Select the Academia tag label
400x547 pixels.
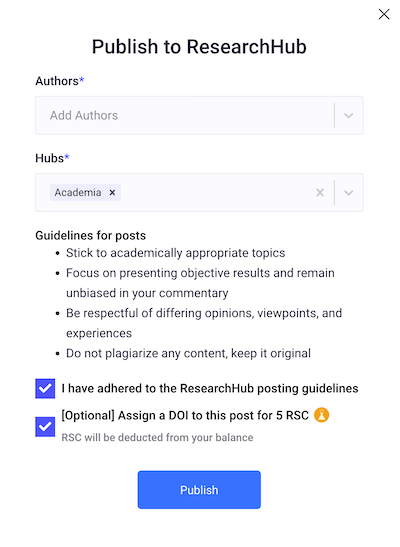point(78,193)
